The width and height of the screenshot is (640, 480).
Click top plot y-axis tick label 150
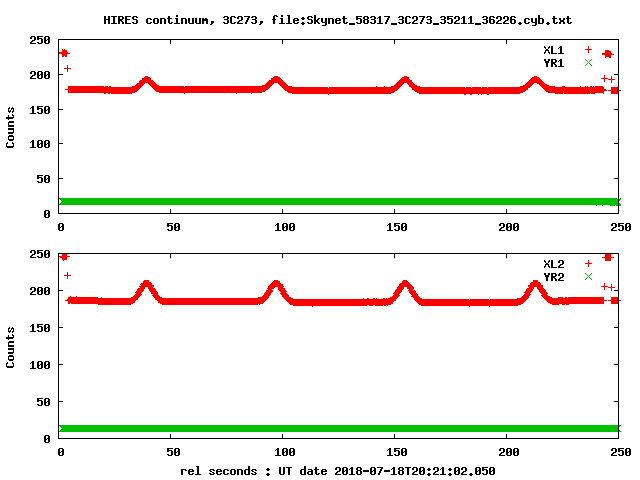point(40,110)
